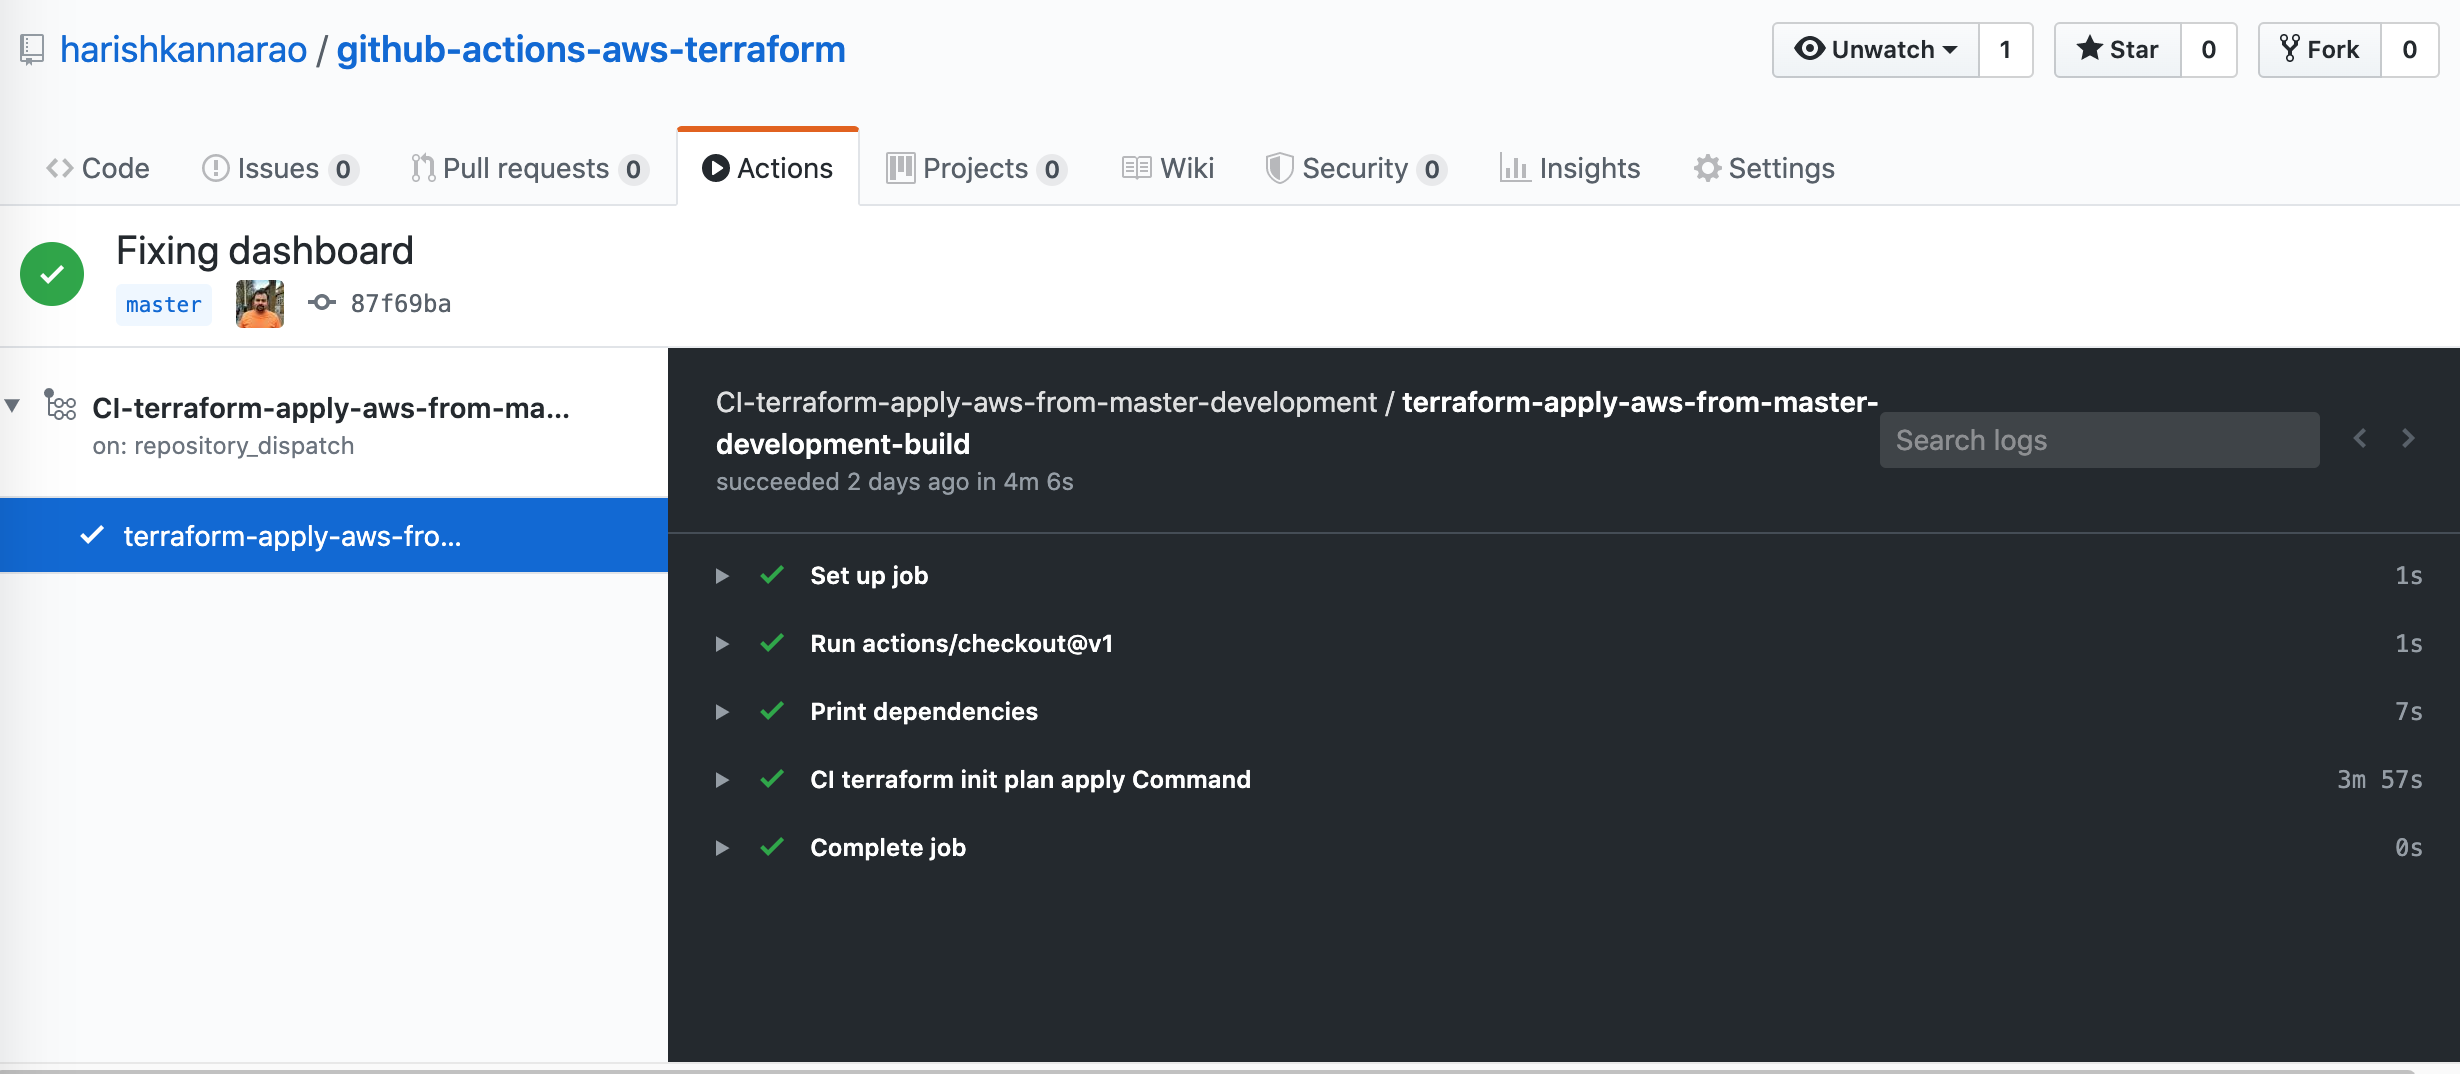Click the green check for CI terraform init
Screen dimensions: 2460x1074
(772, 779)
